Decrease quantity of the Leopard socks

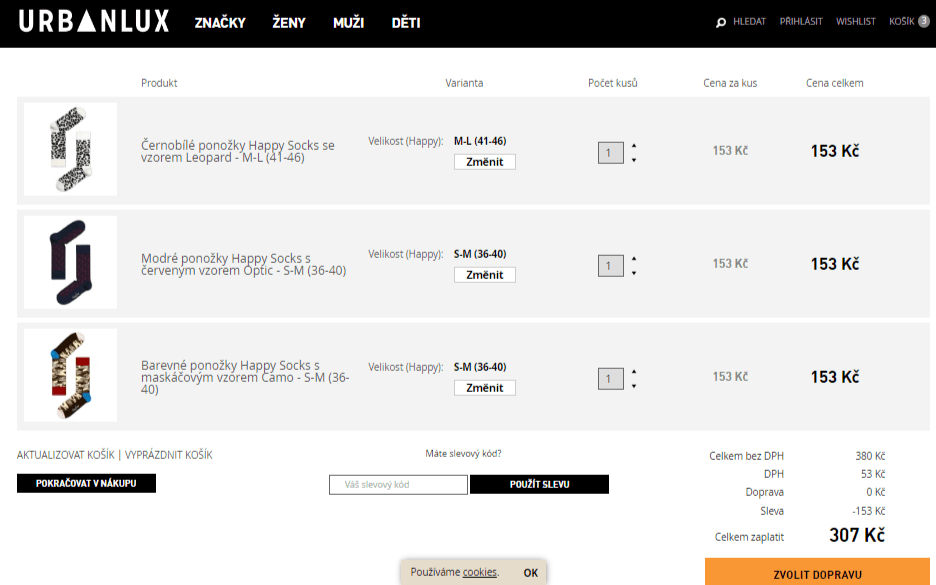coord(634,160)
